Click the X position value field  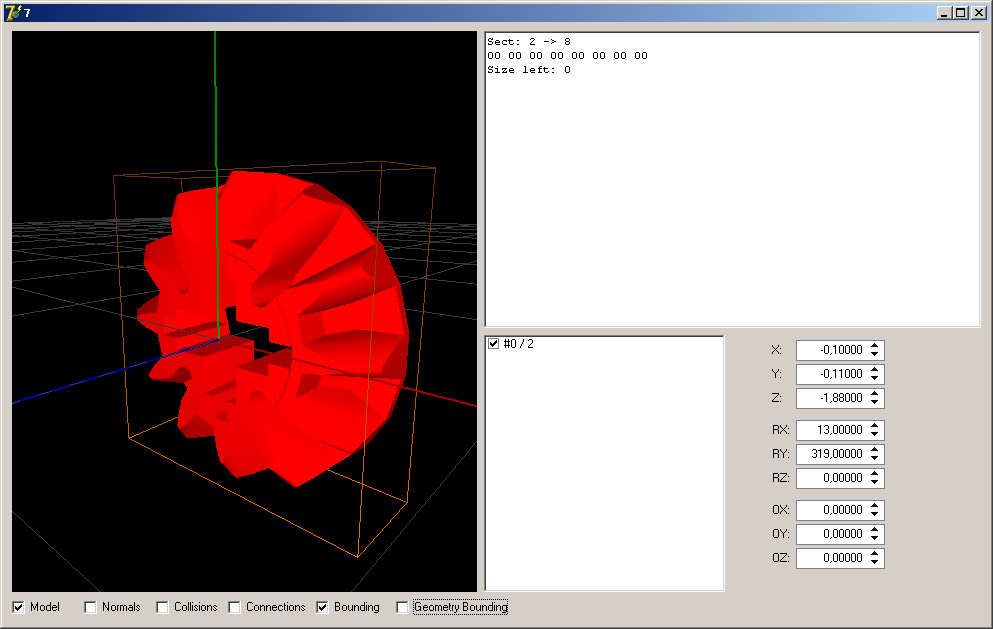[x=831, y=350]
